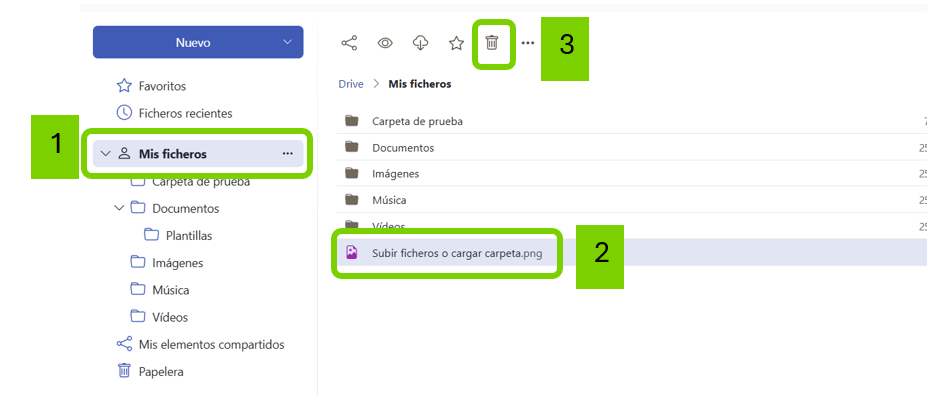Collapse the Mis ficheros tree chevron
927x395 pixels.
pos(105,154)
